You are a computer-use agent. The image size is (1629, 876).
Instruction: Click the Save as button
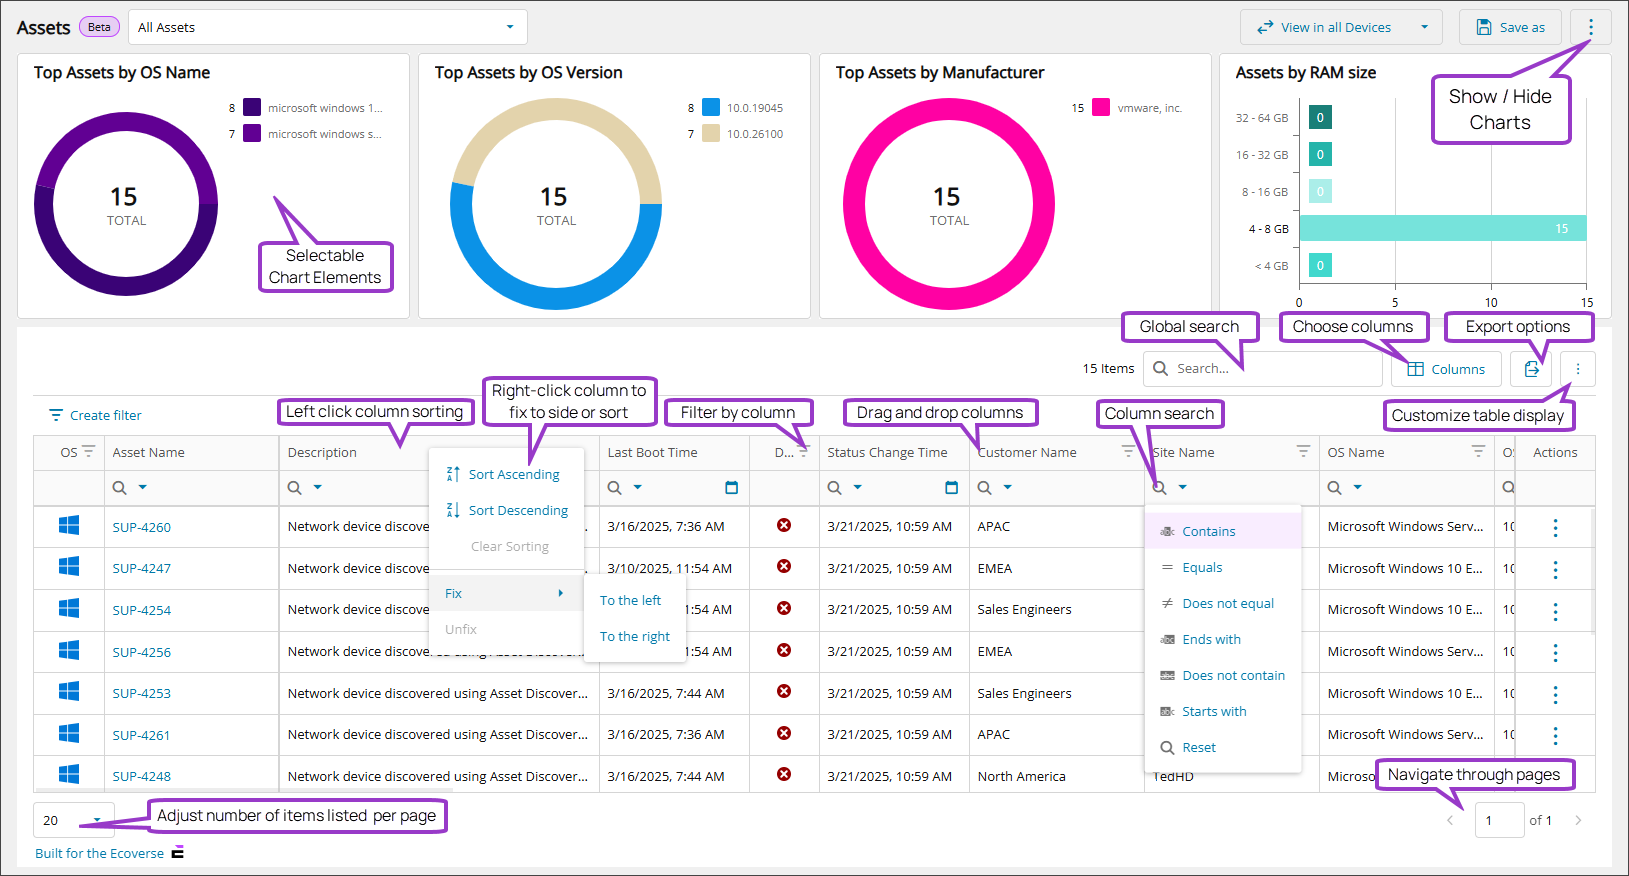[x=1510, y=27]
